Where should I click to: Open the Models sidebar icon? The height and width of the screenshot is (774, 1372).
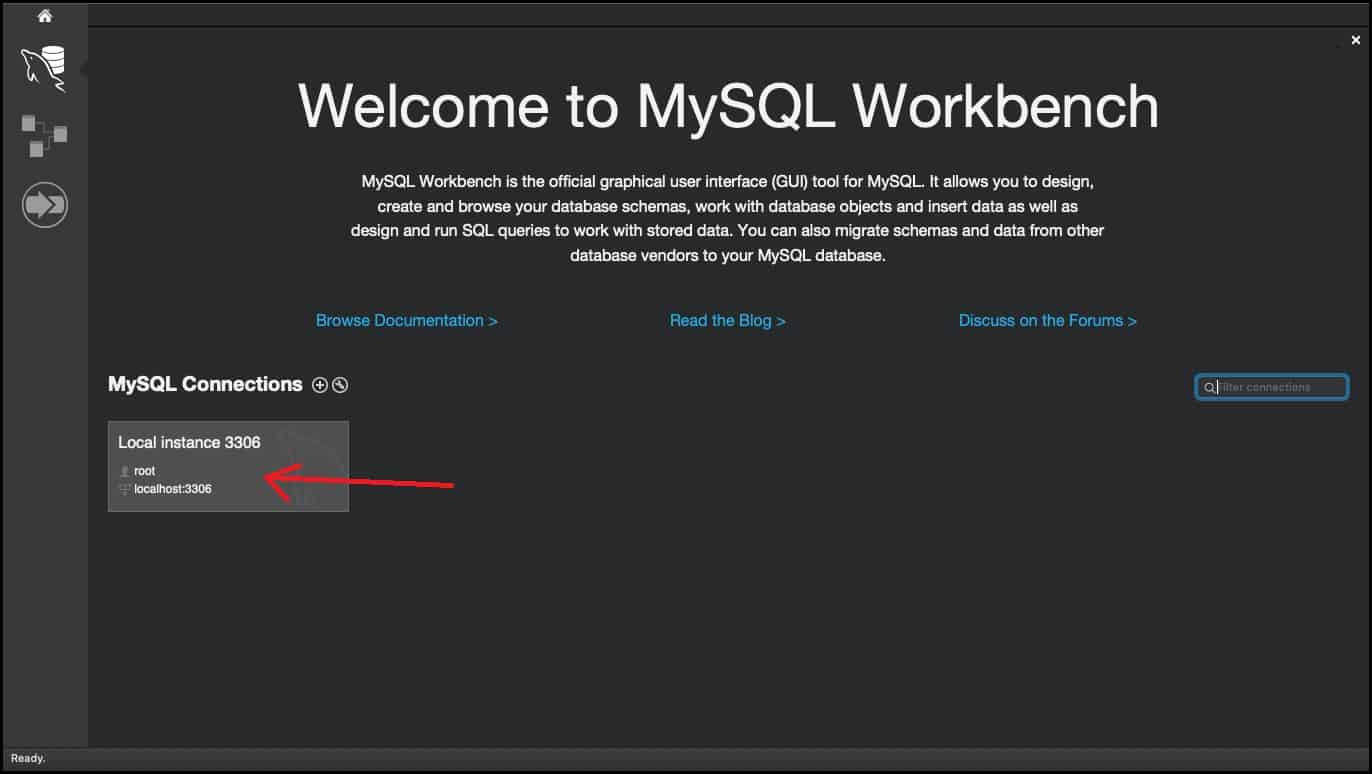[x=44, y=135]
